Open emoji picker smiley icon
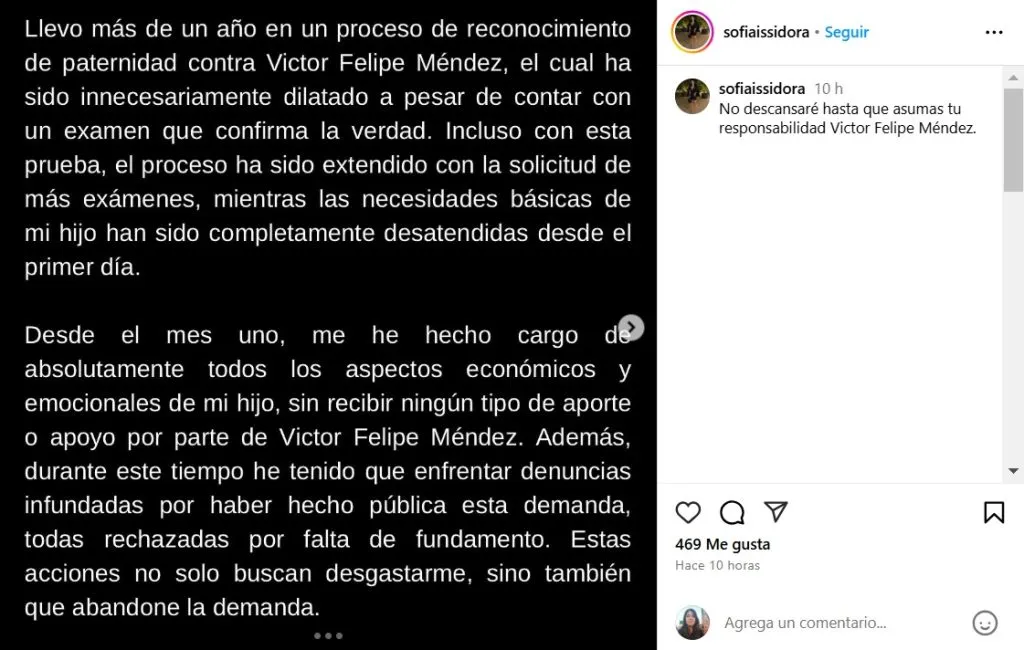Image resolution: width=1024 pixels, height=650 pixels. tap(985, 623)
